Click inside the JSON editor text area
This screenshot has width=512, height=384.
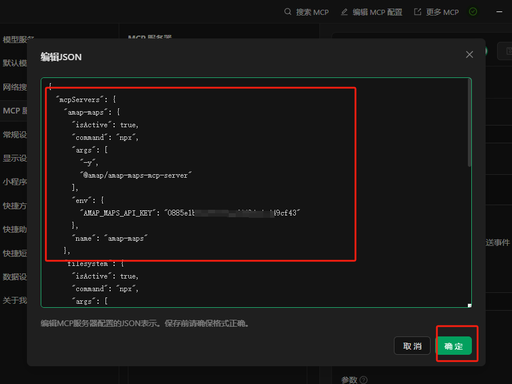tap(256, 192)
